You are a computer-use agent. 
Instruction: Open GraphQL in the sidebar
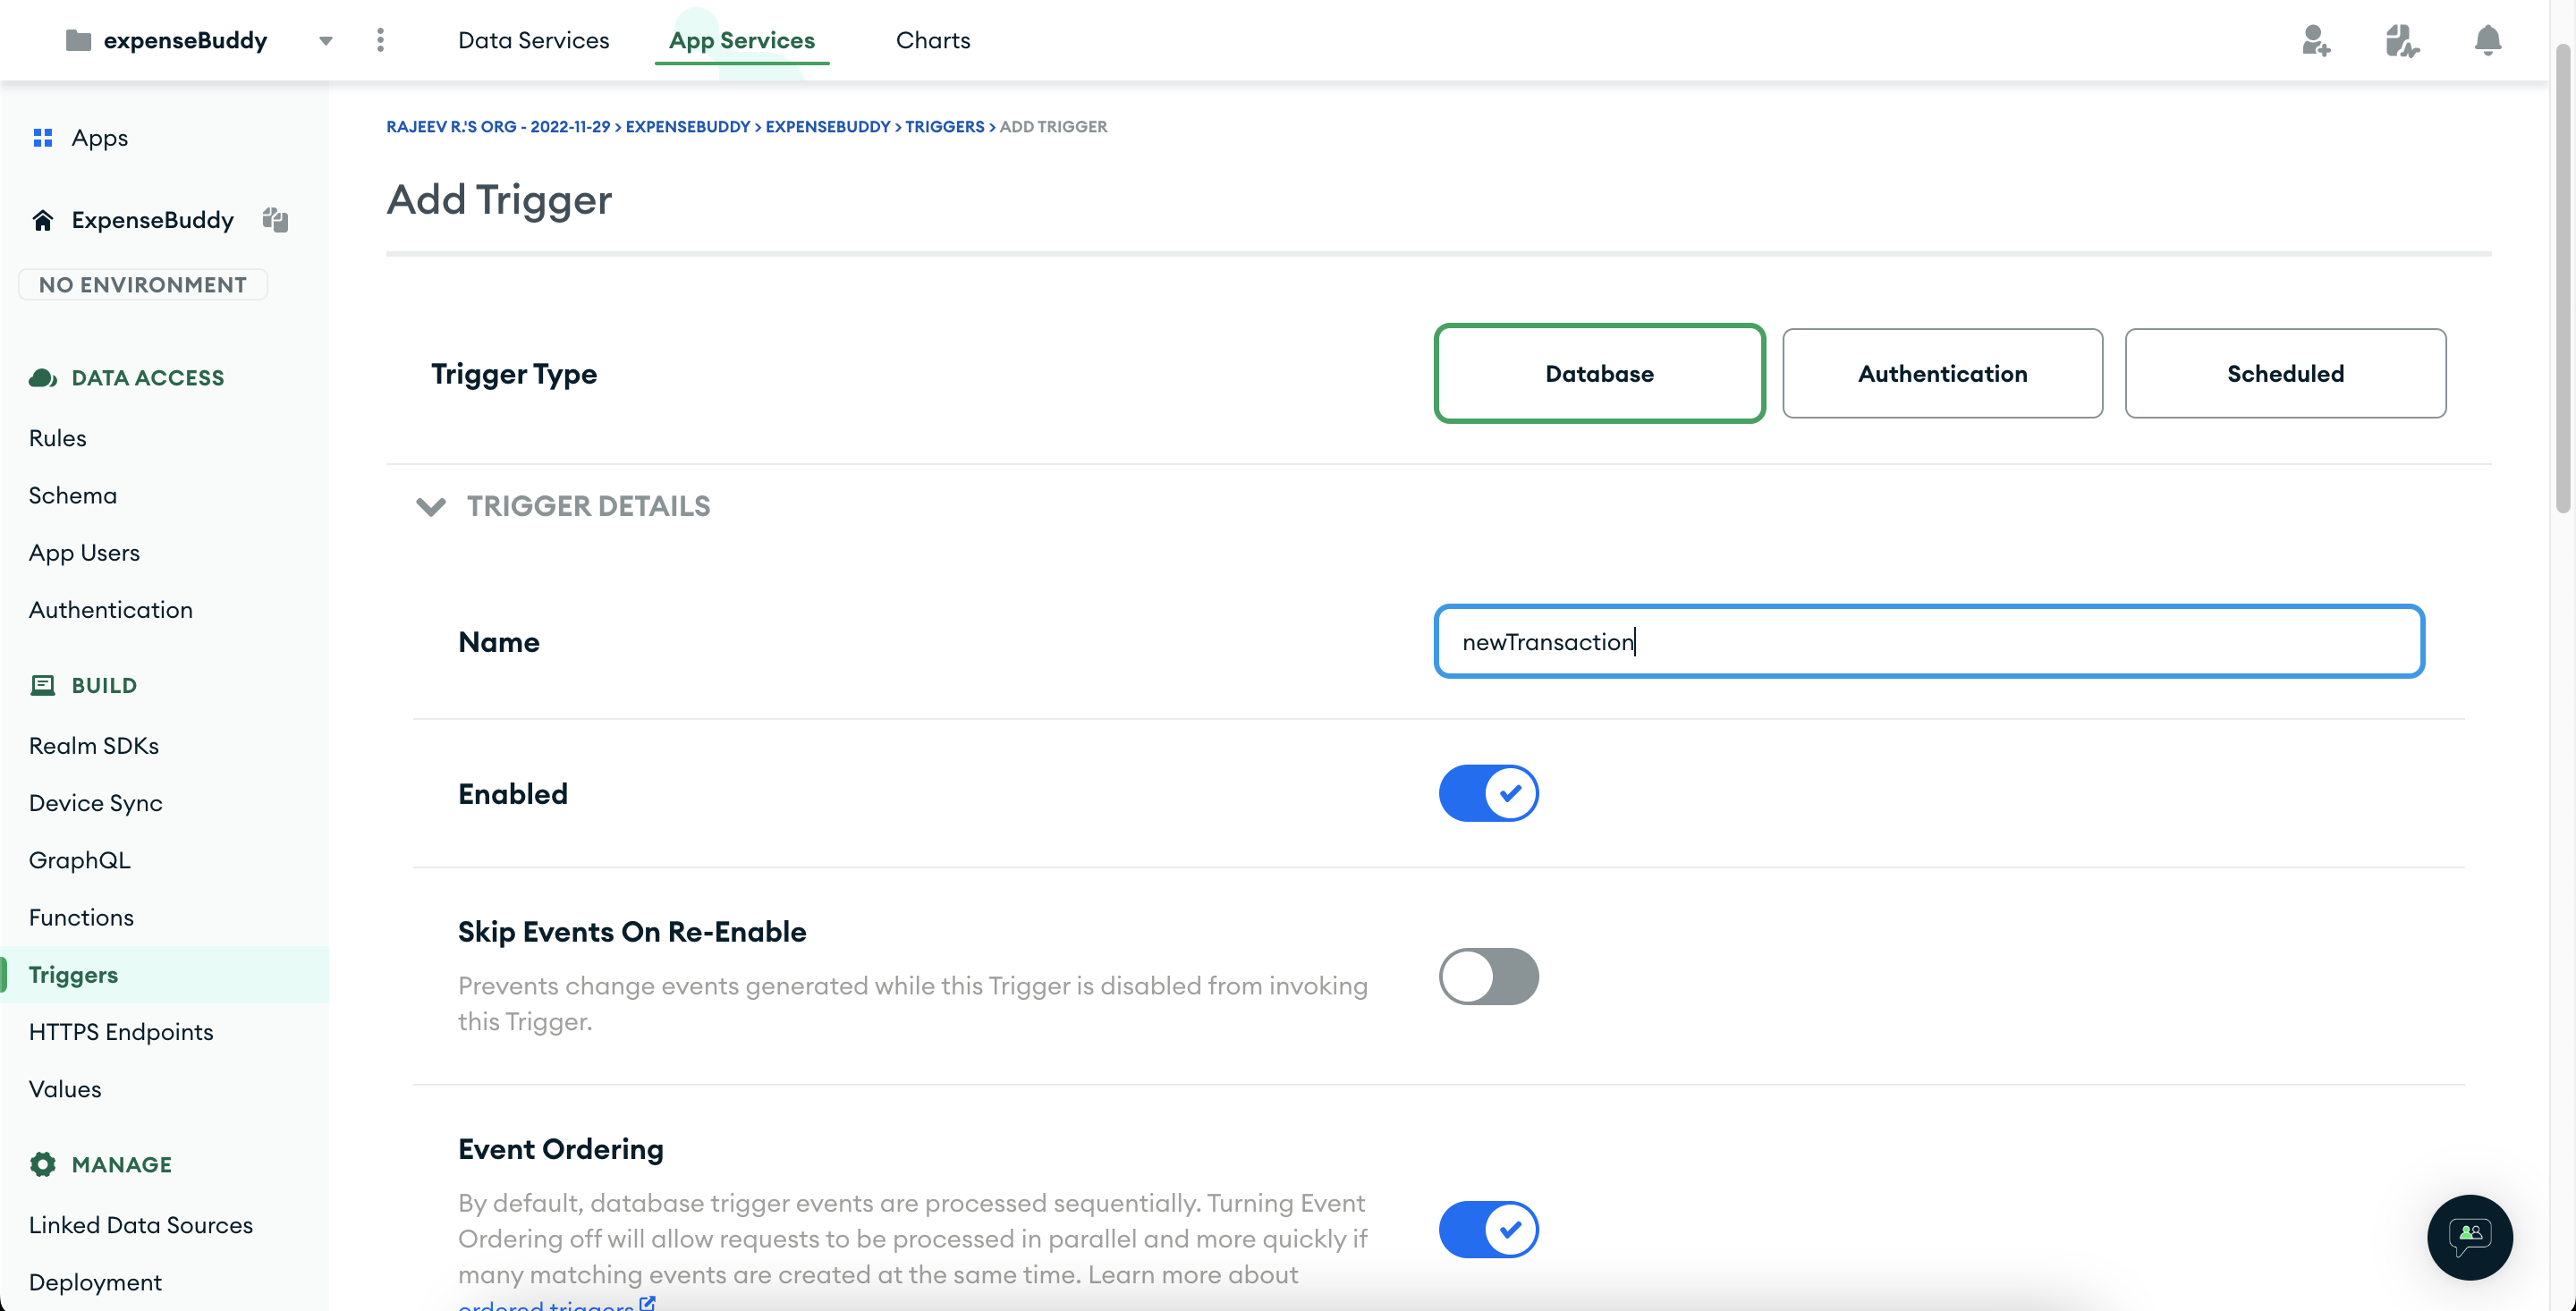(x=79, y=859)
